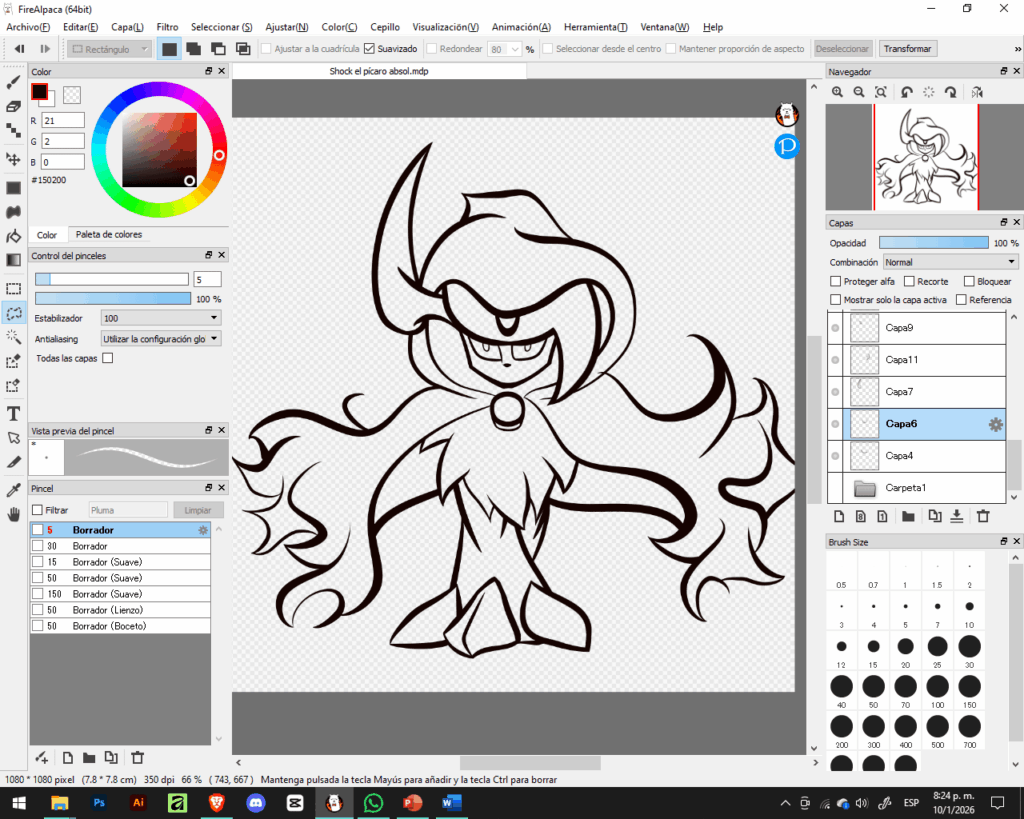Create a new layer with the new layer icon
The image size is (1024, 819).
(x=839, y=516)
